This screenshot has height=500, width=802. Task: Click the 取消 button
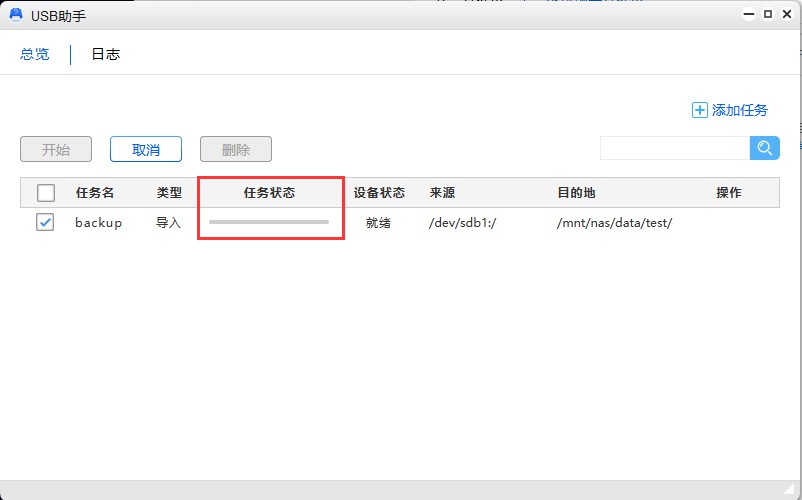(x=146, y=150)
